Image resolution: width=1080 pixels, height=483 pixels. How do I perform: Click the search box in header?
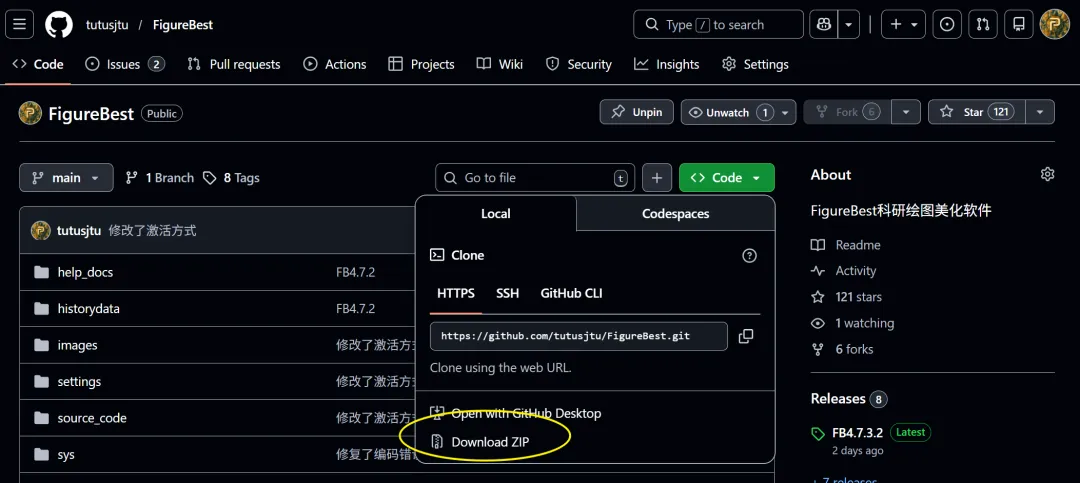pos(718,25)
